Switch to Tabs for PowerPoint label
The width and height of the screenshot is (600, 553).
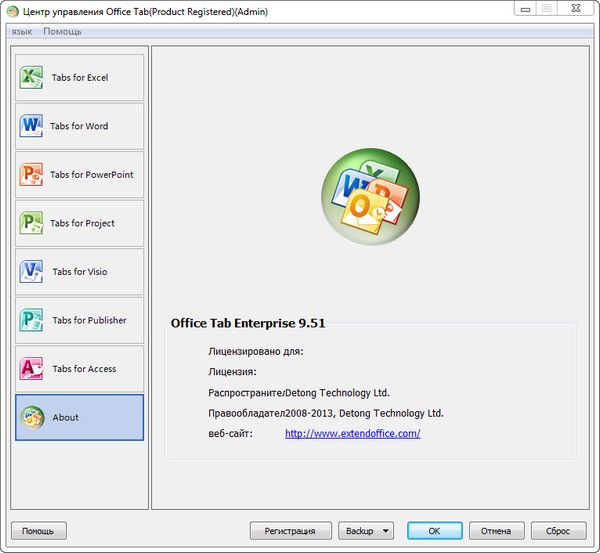pos(92,175)
